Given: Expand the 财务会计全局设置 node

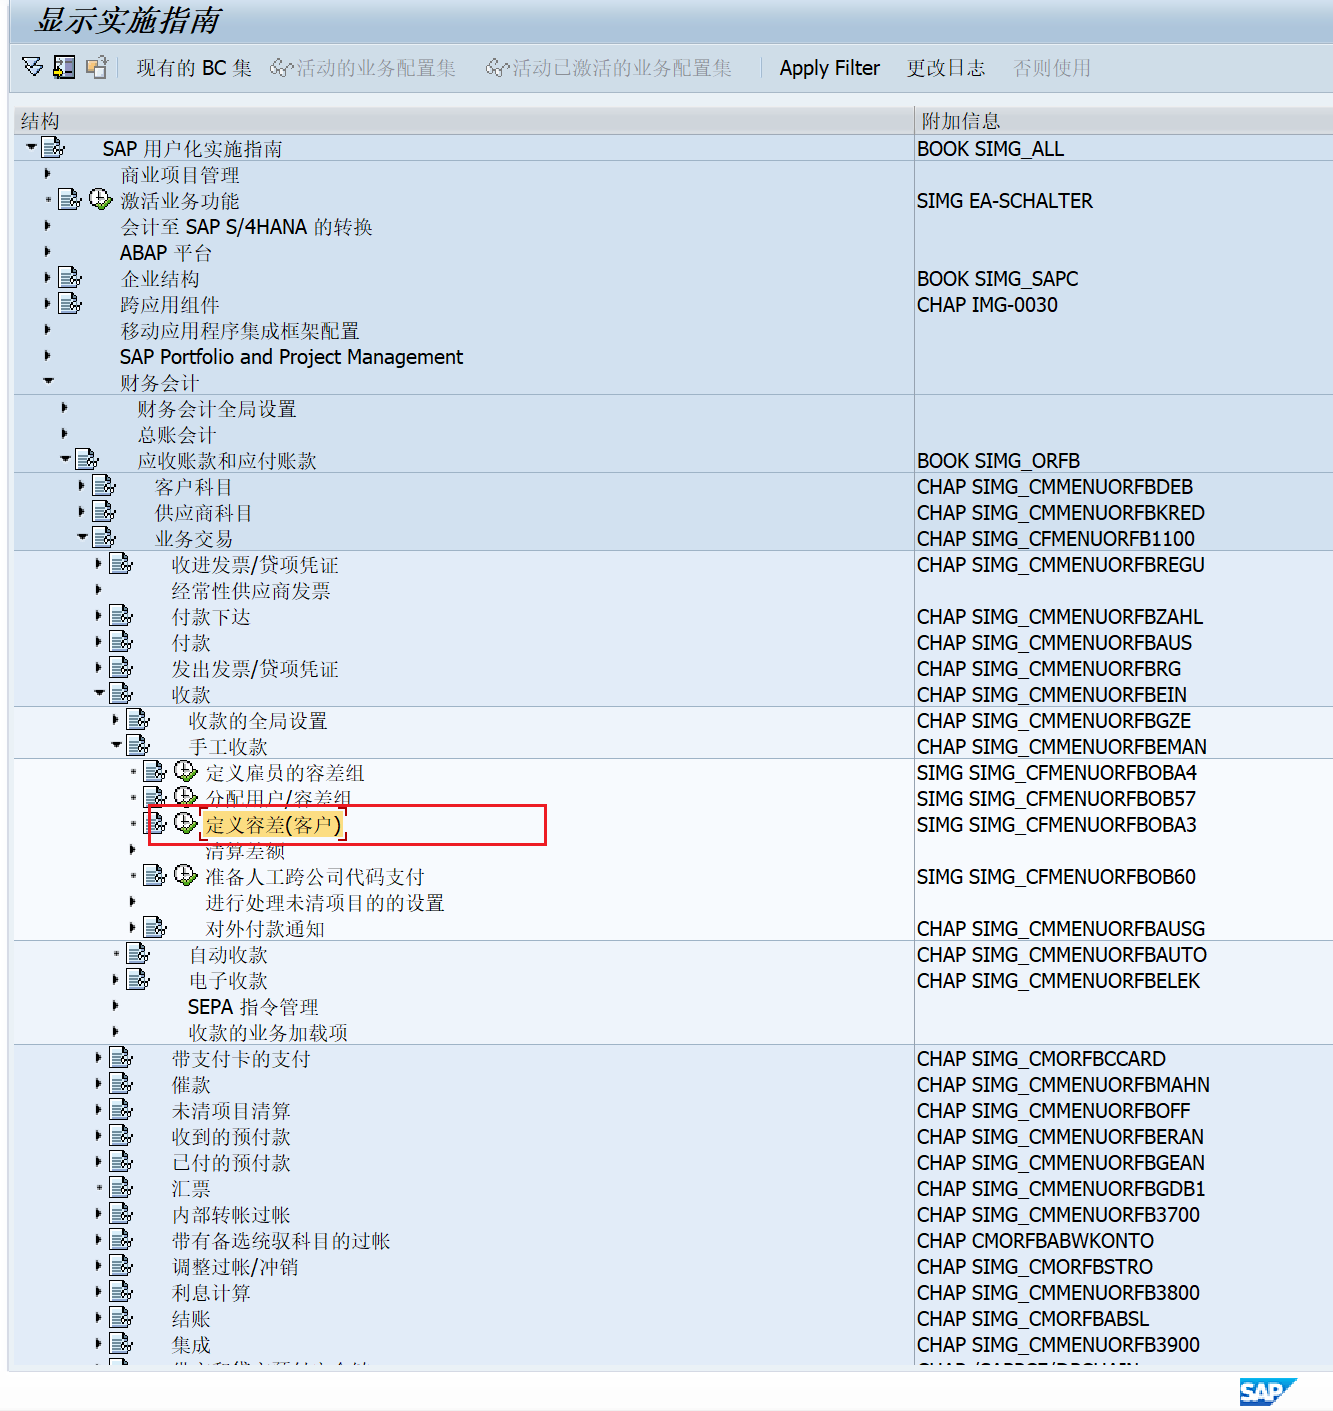Looking at the screenshot, I should pos(64,408).
